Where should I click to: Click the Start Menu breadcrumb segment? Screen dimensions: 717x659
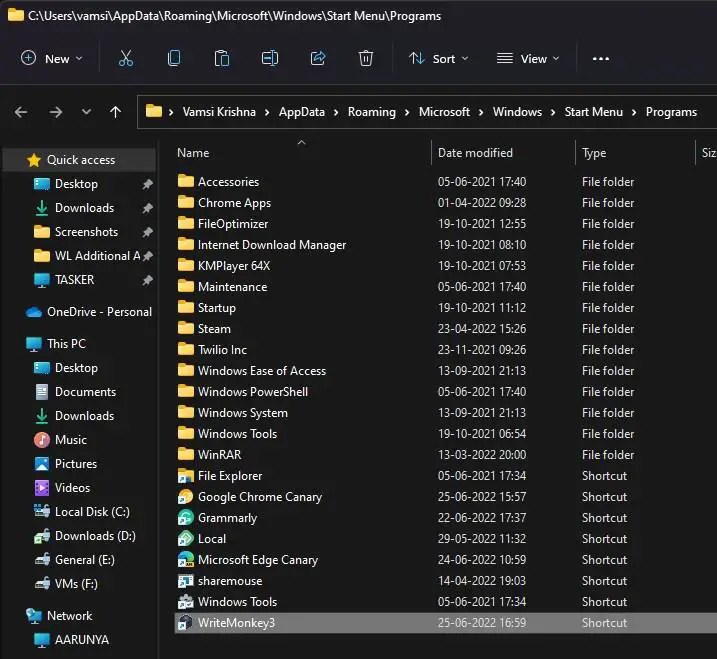593,112
